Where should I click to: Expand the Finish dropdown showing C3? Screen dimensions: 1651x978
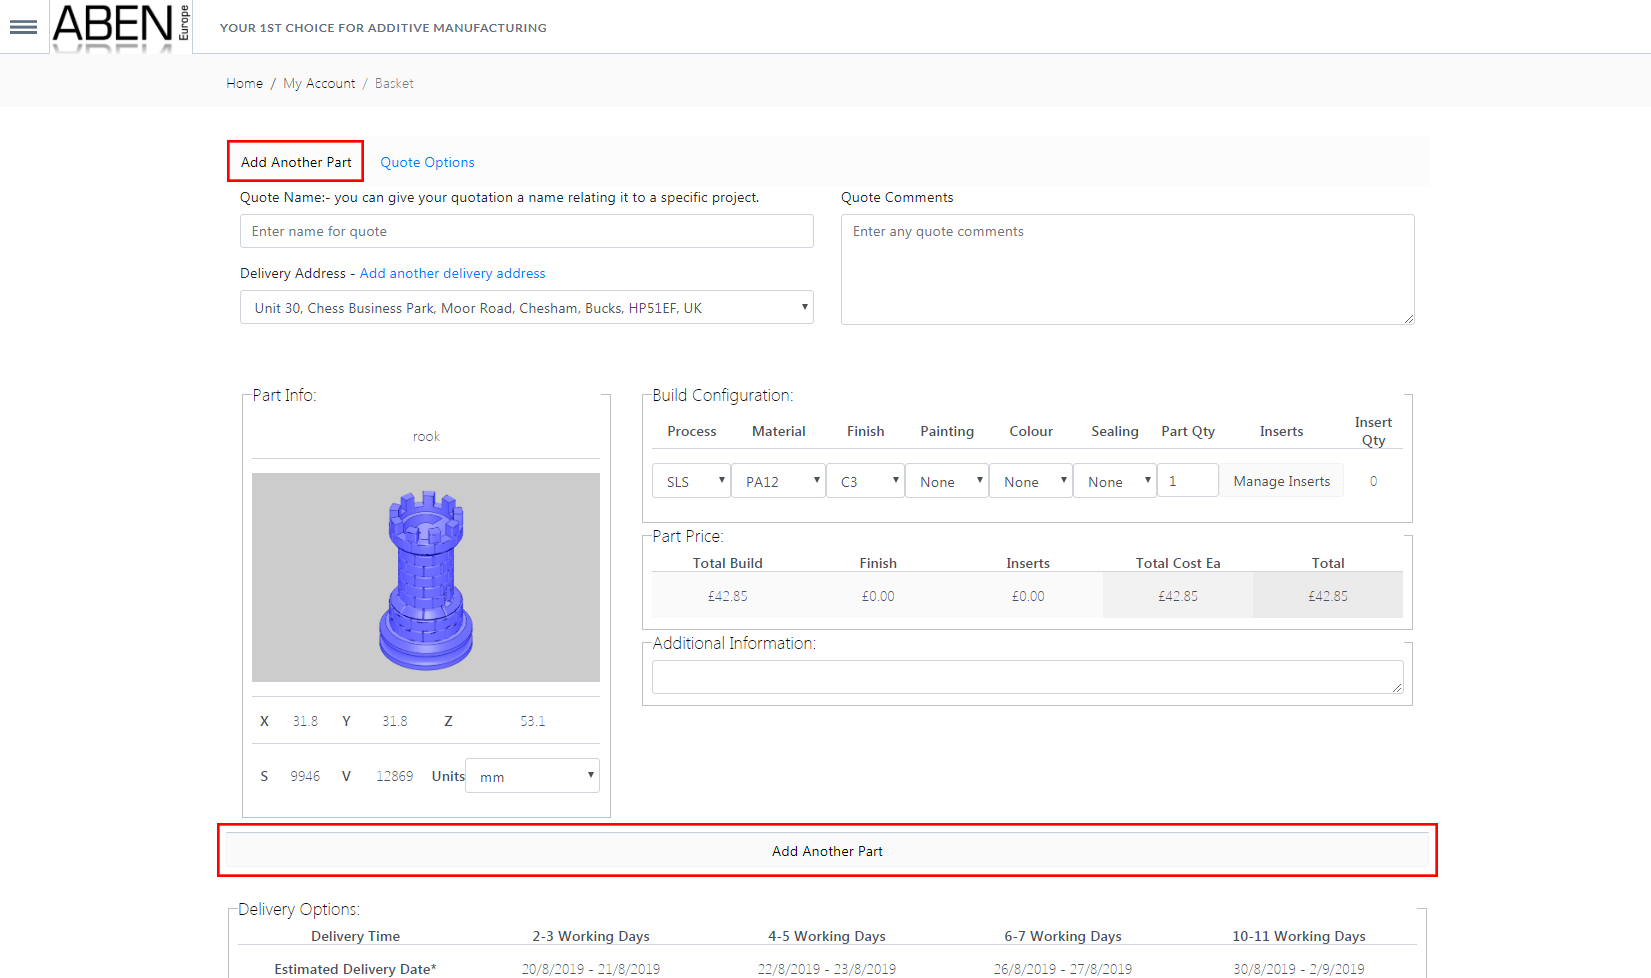[865, 481]
